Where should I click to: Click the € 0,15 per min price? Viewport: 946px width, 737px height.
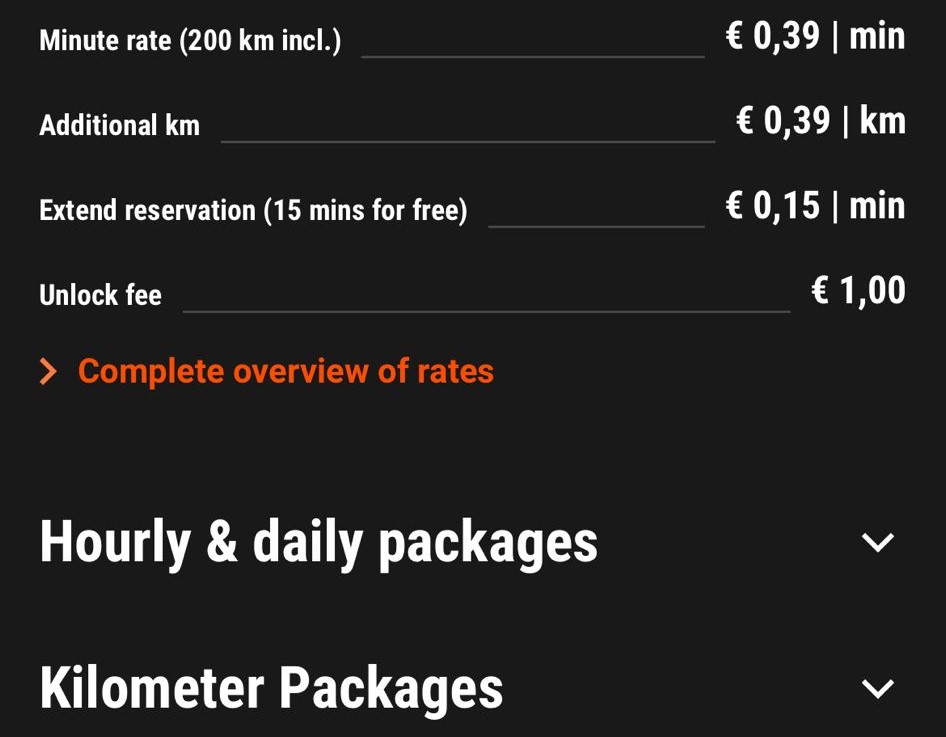tap(815, 207)
